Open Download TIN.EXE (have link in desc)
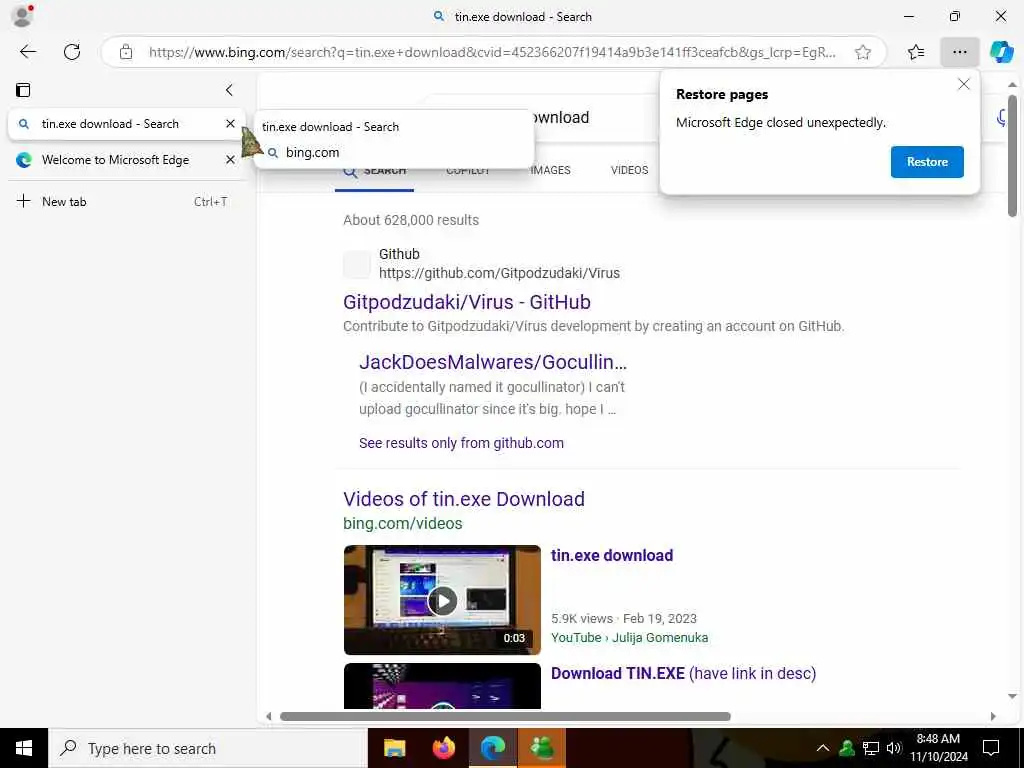The image size is (1024, 768). pyautogui.click(x=684, y=673)
